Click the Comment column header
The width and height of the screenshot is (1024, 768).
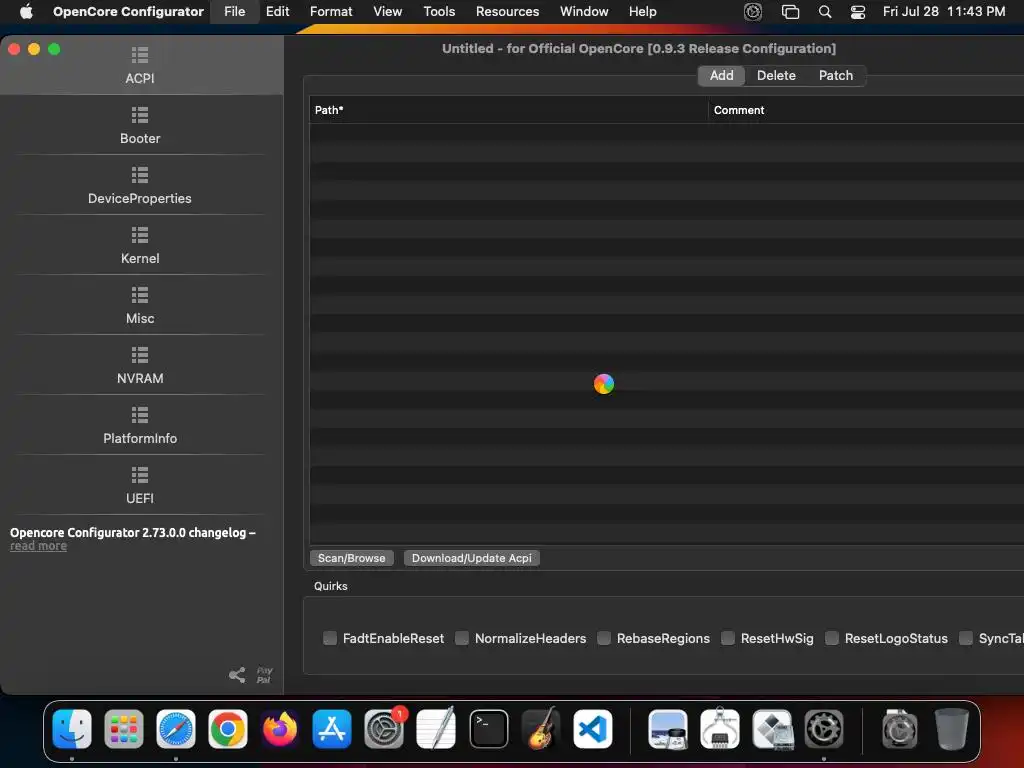click(x=867, y=110)
